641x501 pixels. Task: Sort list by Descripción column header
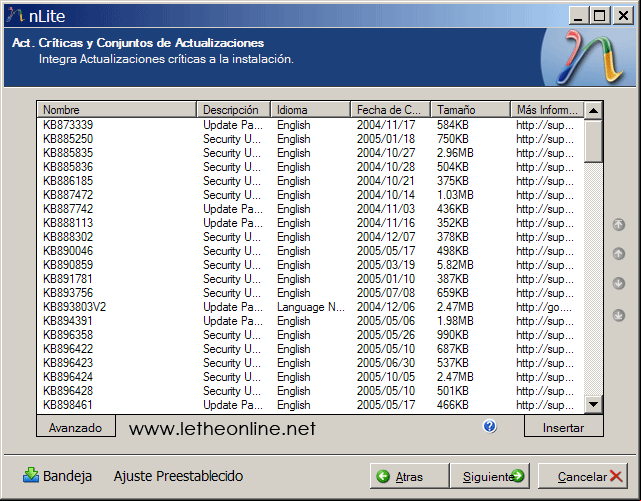click(233, 110)
